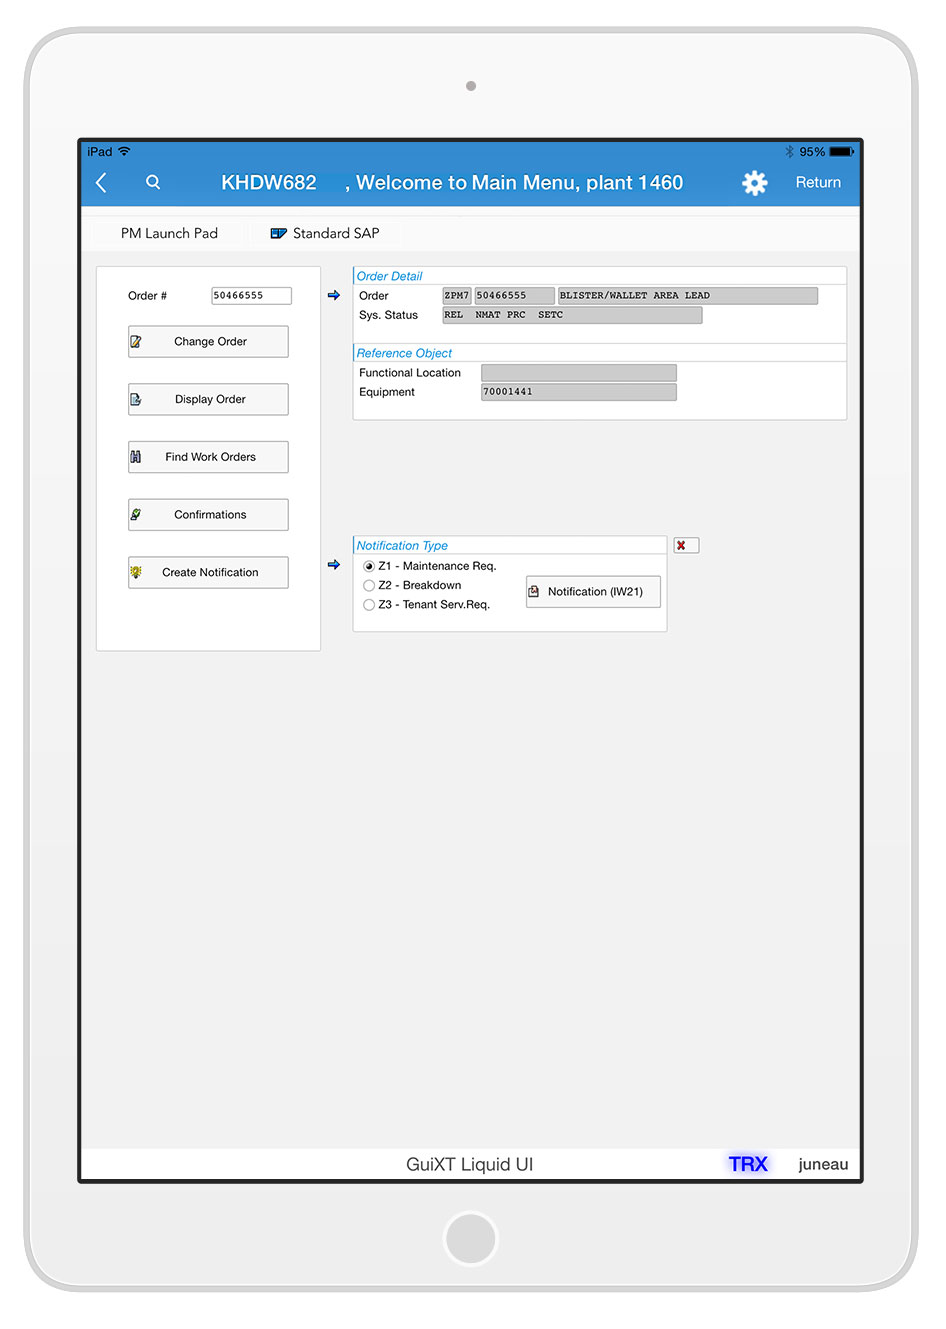Select Z2 - Breakdown radio button

pyautogui.click(x=369, y=586)
